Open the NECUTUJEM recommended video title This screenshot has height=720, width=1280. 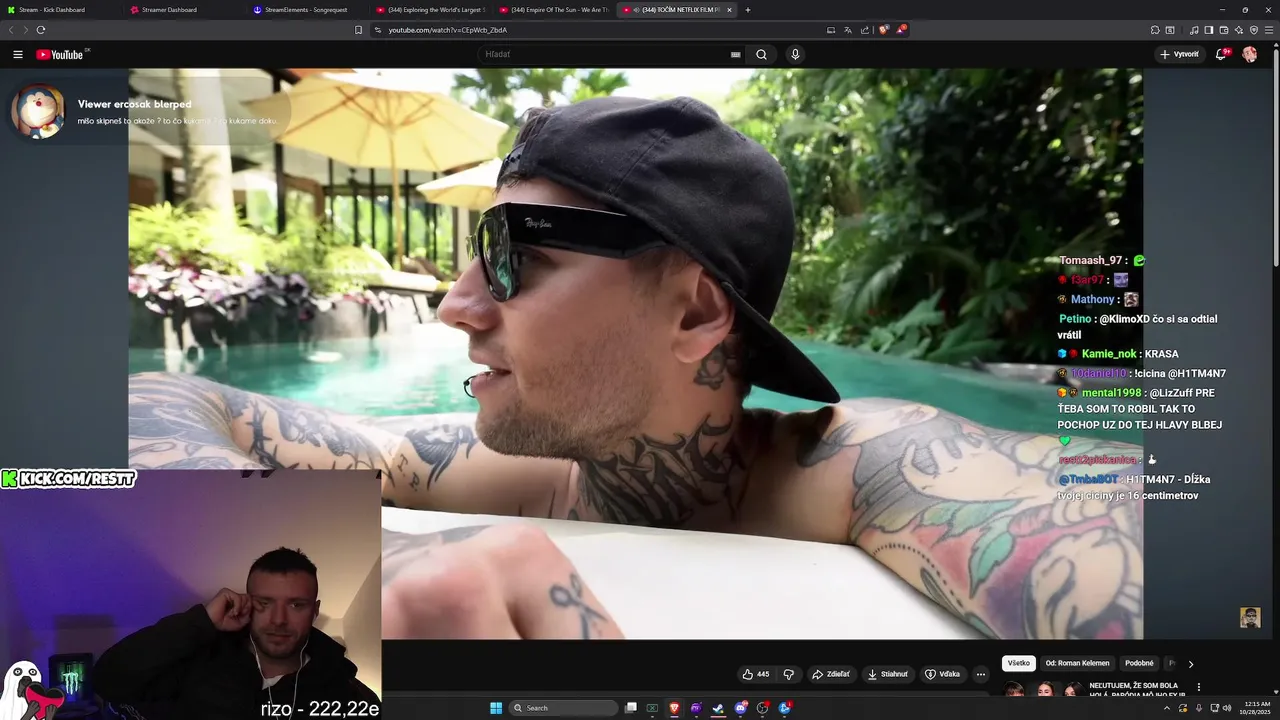pos(1138,689)
